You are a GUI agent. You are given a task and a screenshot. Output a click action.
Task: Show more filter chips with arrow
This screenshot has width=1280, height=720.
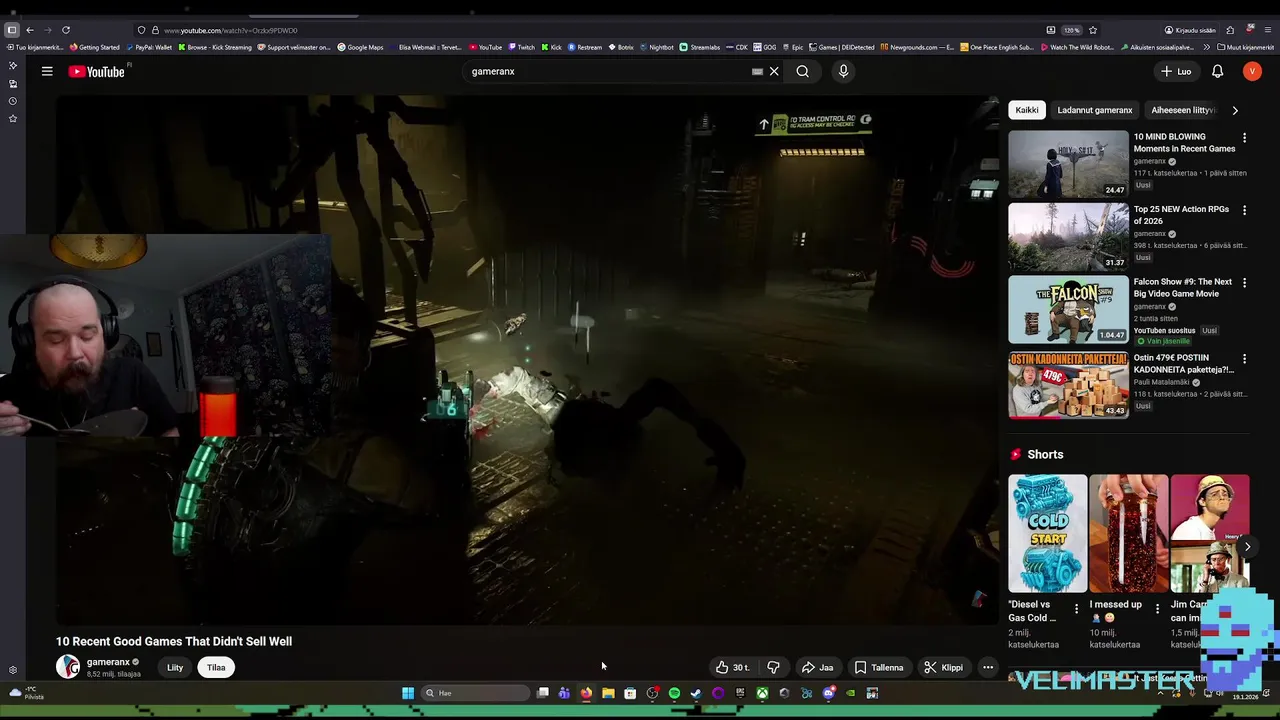click(1235, 110)
